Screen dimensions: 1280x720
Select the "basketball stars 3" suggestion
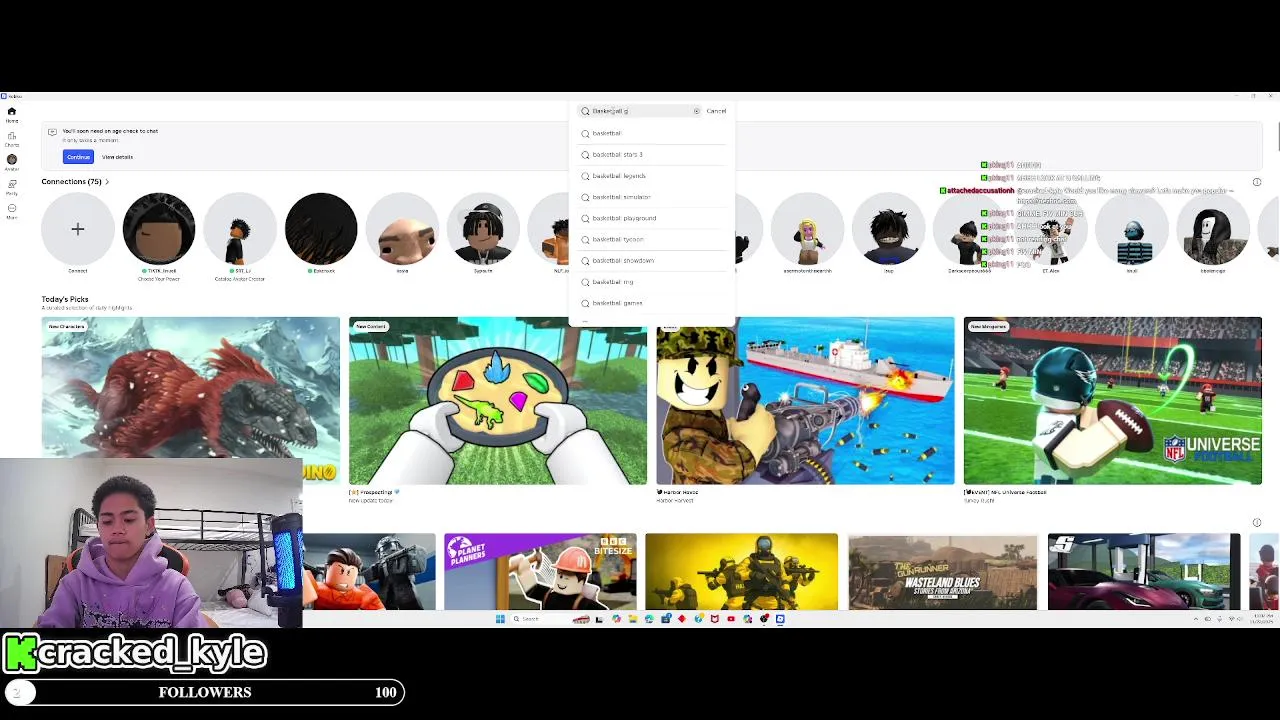[x=652, y=154]
